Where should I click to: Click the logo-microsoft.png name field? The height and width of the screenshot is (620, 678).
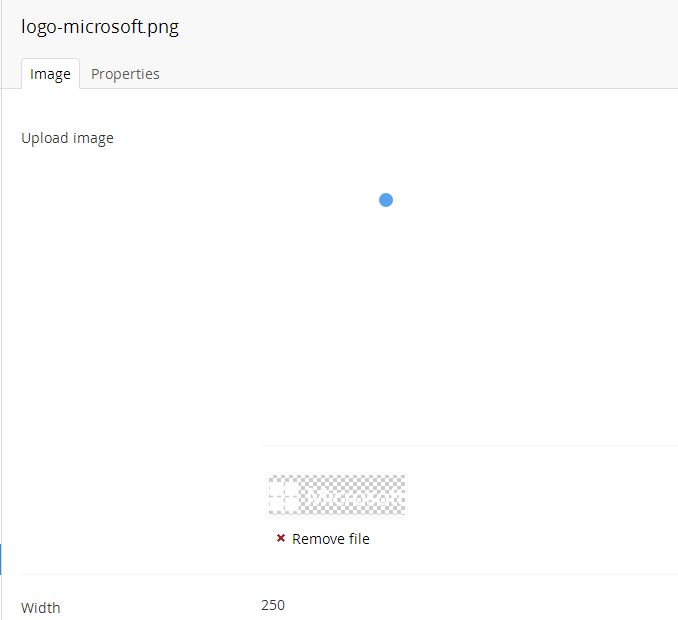[100, 27]
